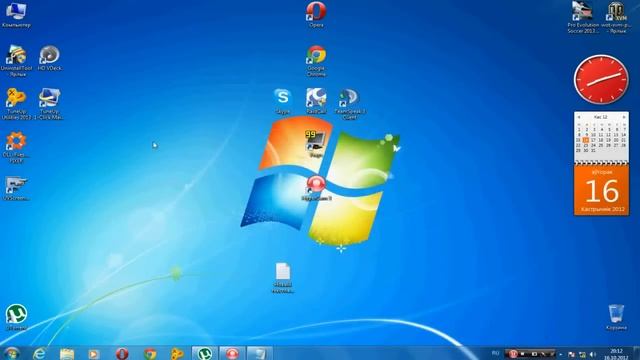Open Windows Explorer from taskbar
Image resolution: width=640 pixels, height=360 pixels.
(67, 353)
